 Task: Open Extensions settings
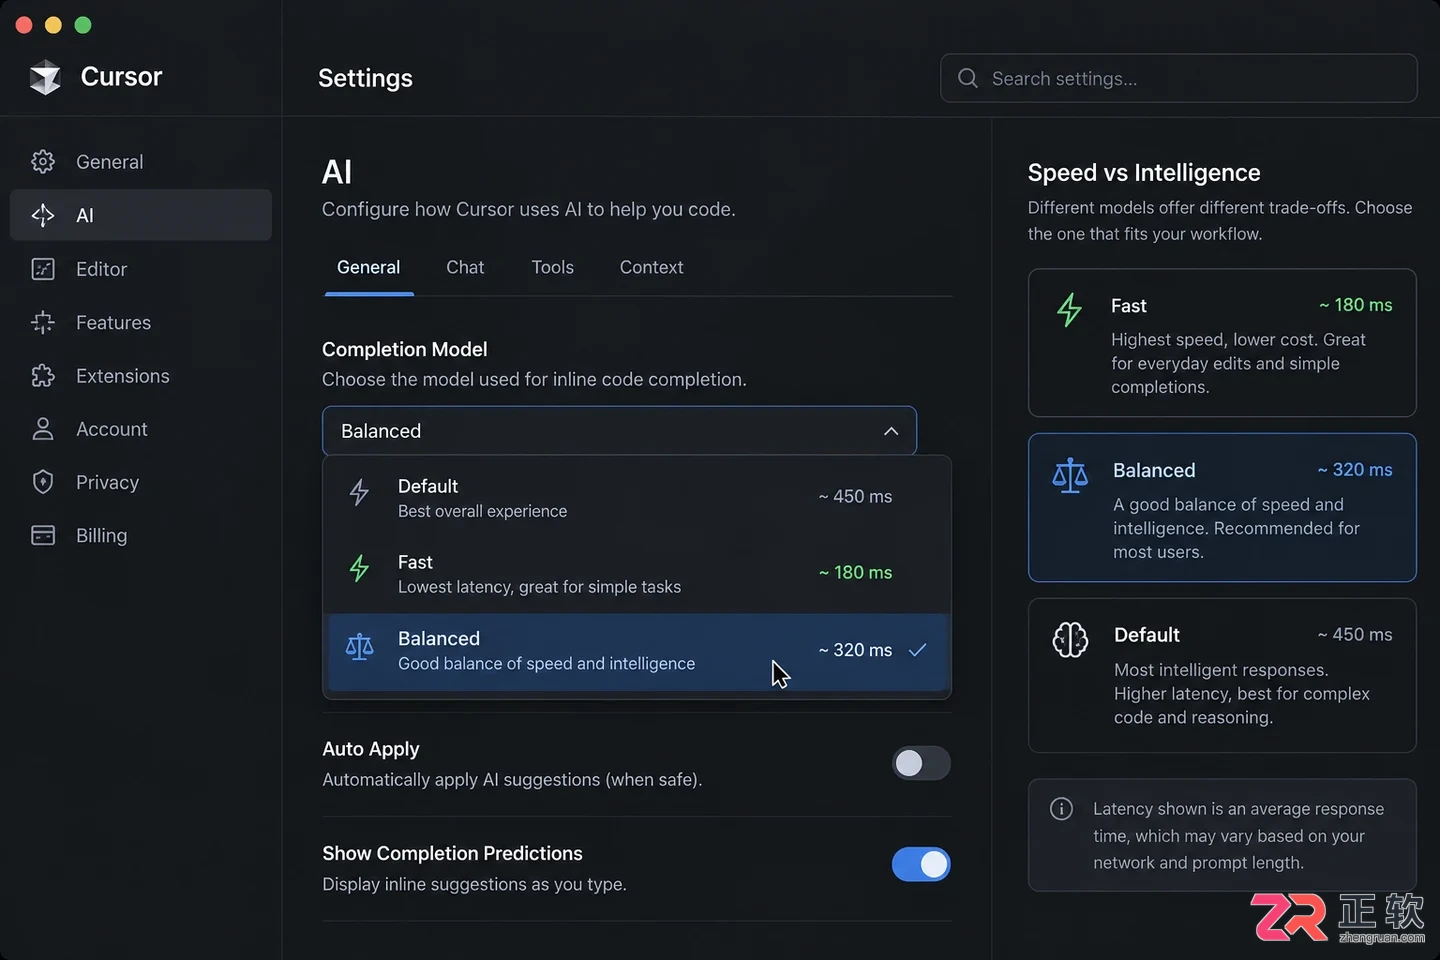coord(141,376)
